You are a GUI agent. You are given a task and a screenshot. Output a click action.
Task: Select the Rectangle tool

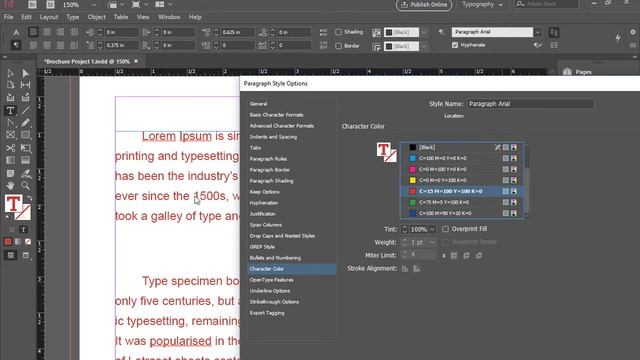point(25,135)
